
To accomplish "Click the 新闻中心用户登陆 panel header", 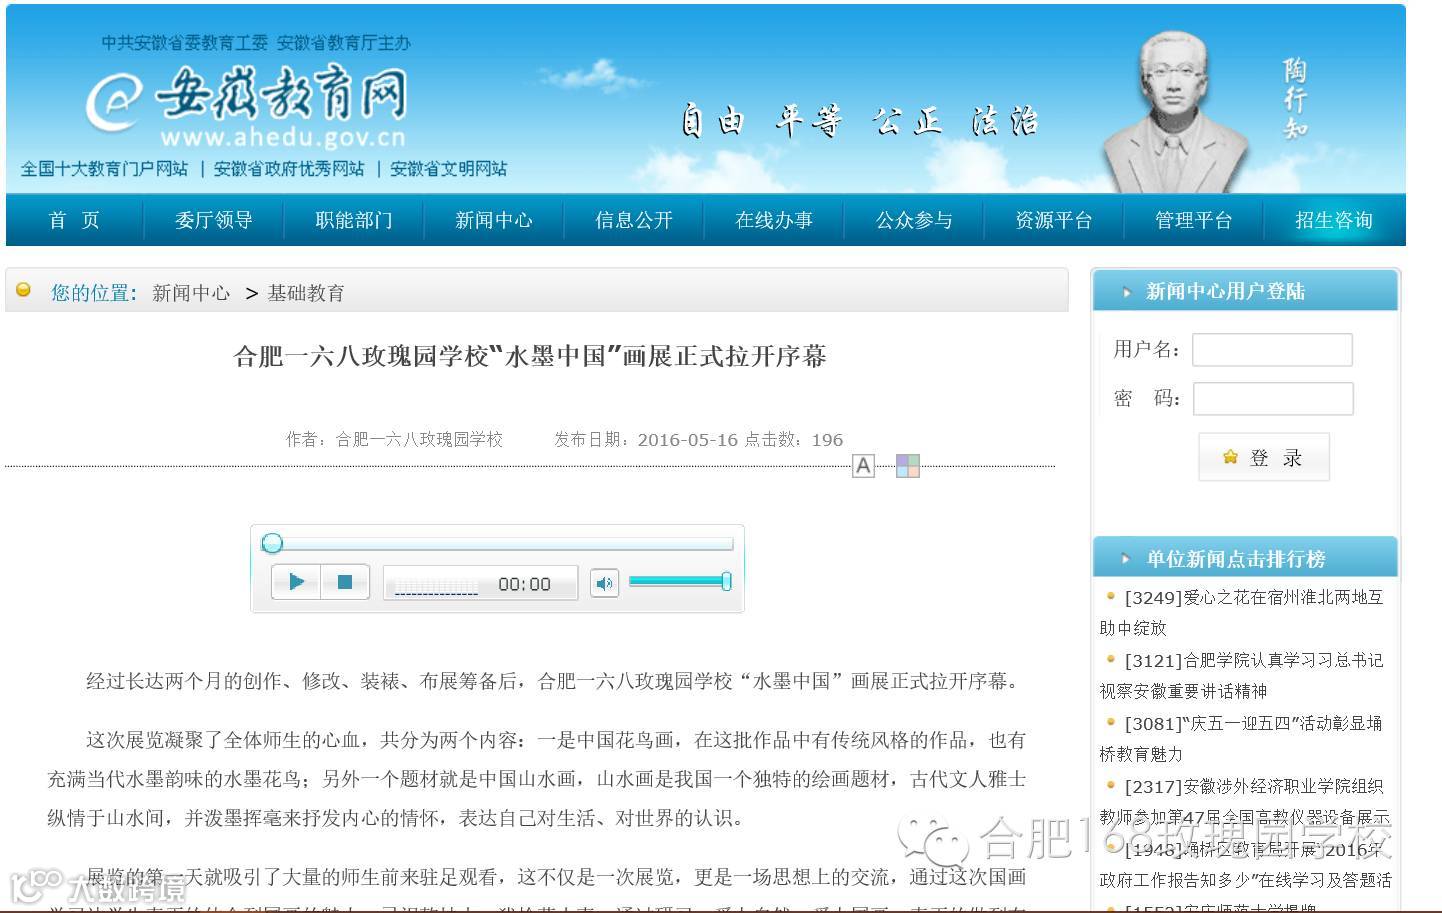I will pyautogui.click(x=1245, y=291).
